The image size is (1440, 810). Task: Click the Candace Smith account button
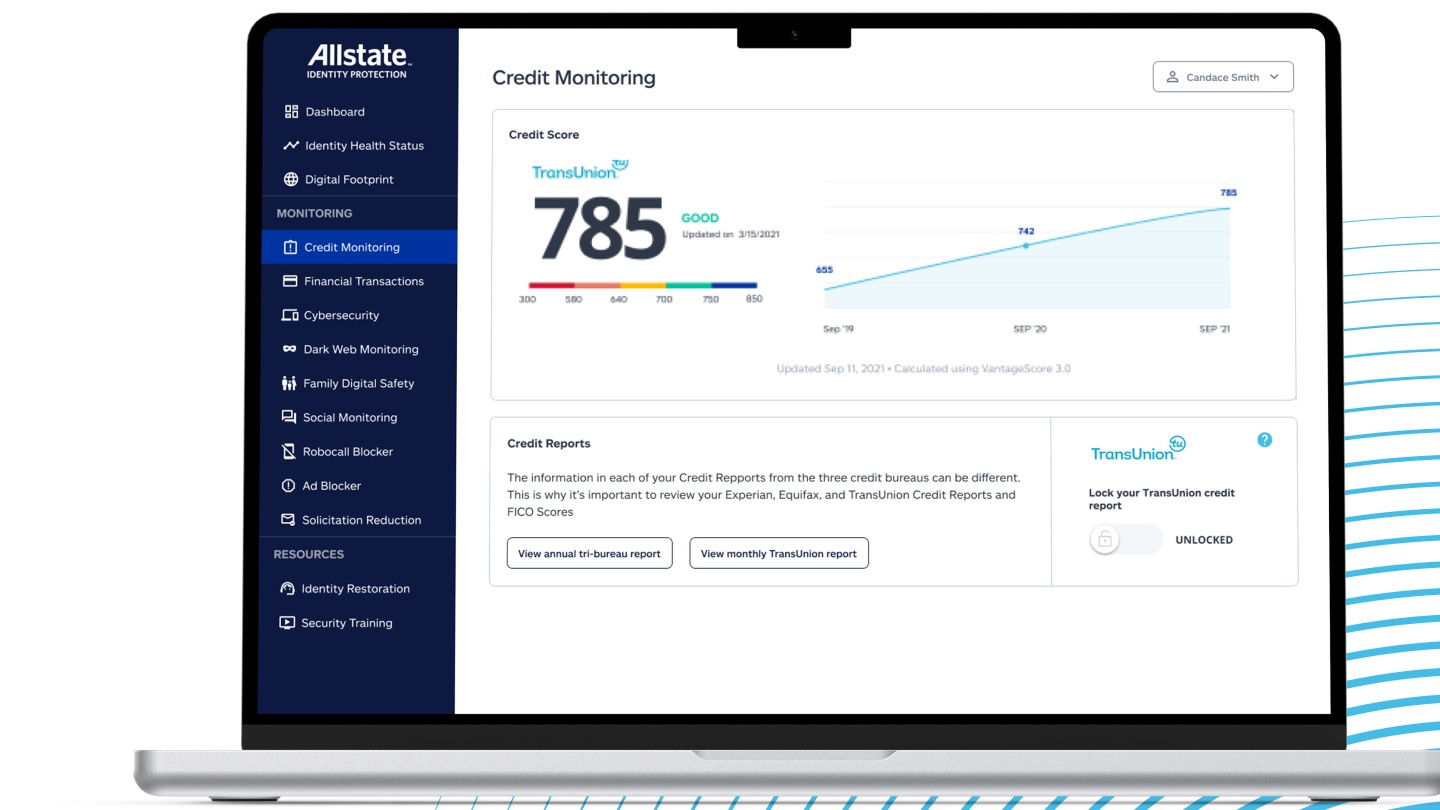pyautogui.click(x=1223, y=77)
